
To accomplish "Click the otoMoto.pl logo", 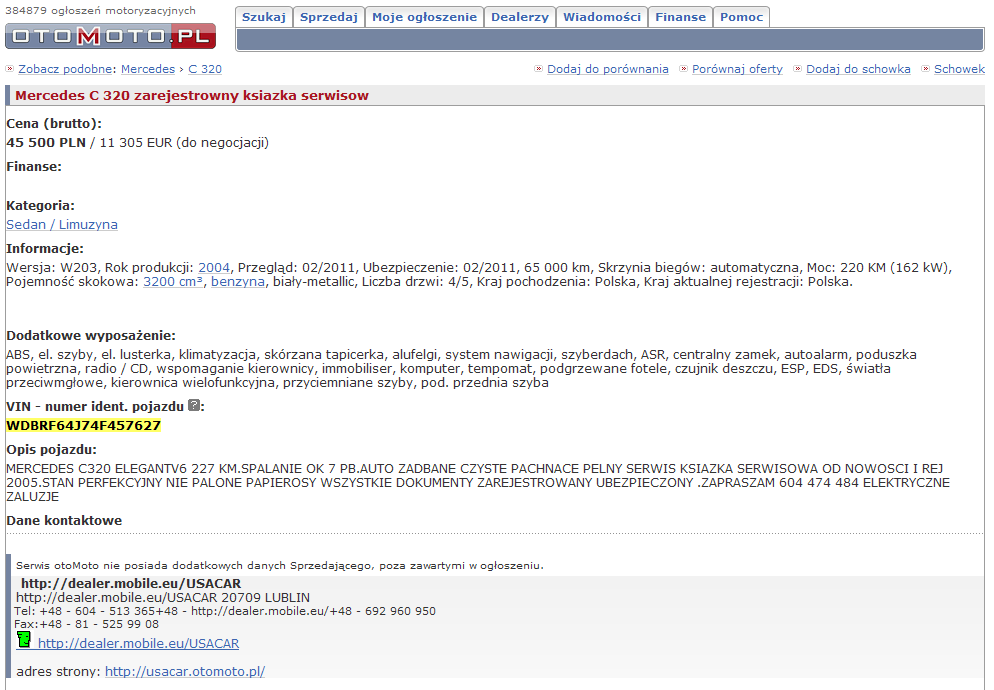I will [110, 36].
